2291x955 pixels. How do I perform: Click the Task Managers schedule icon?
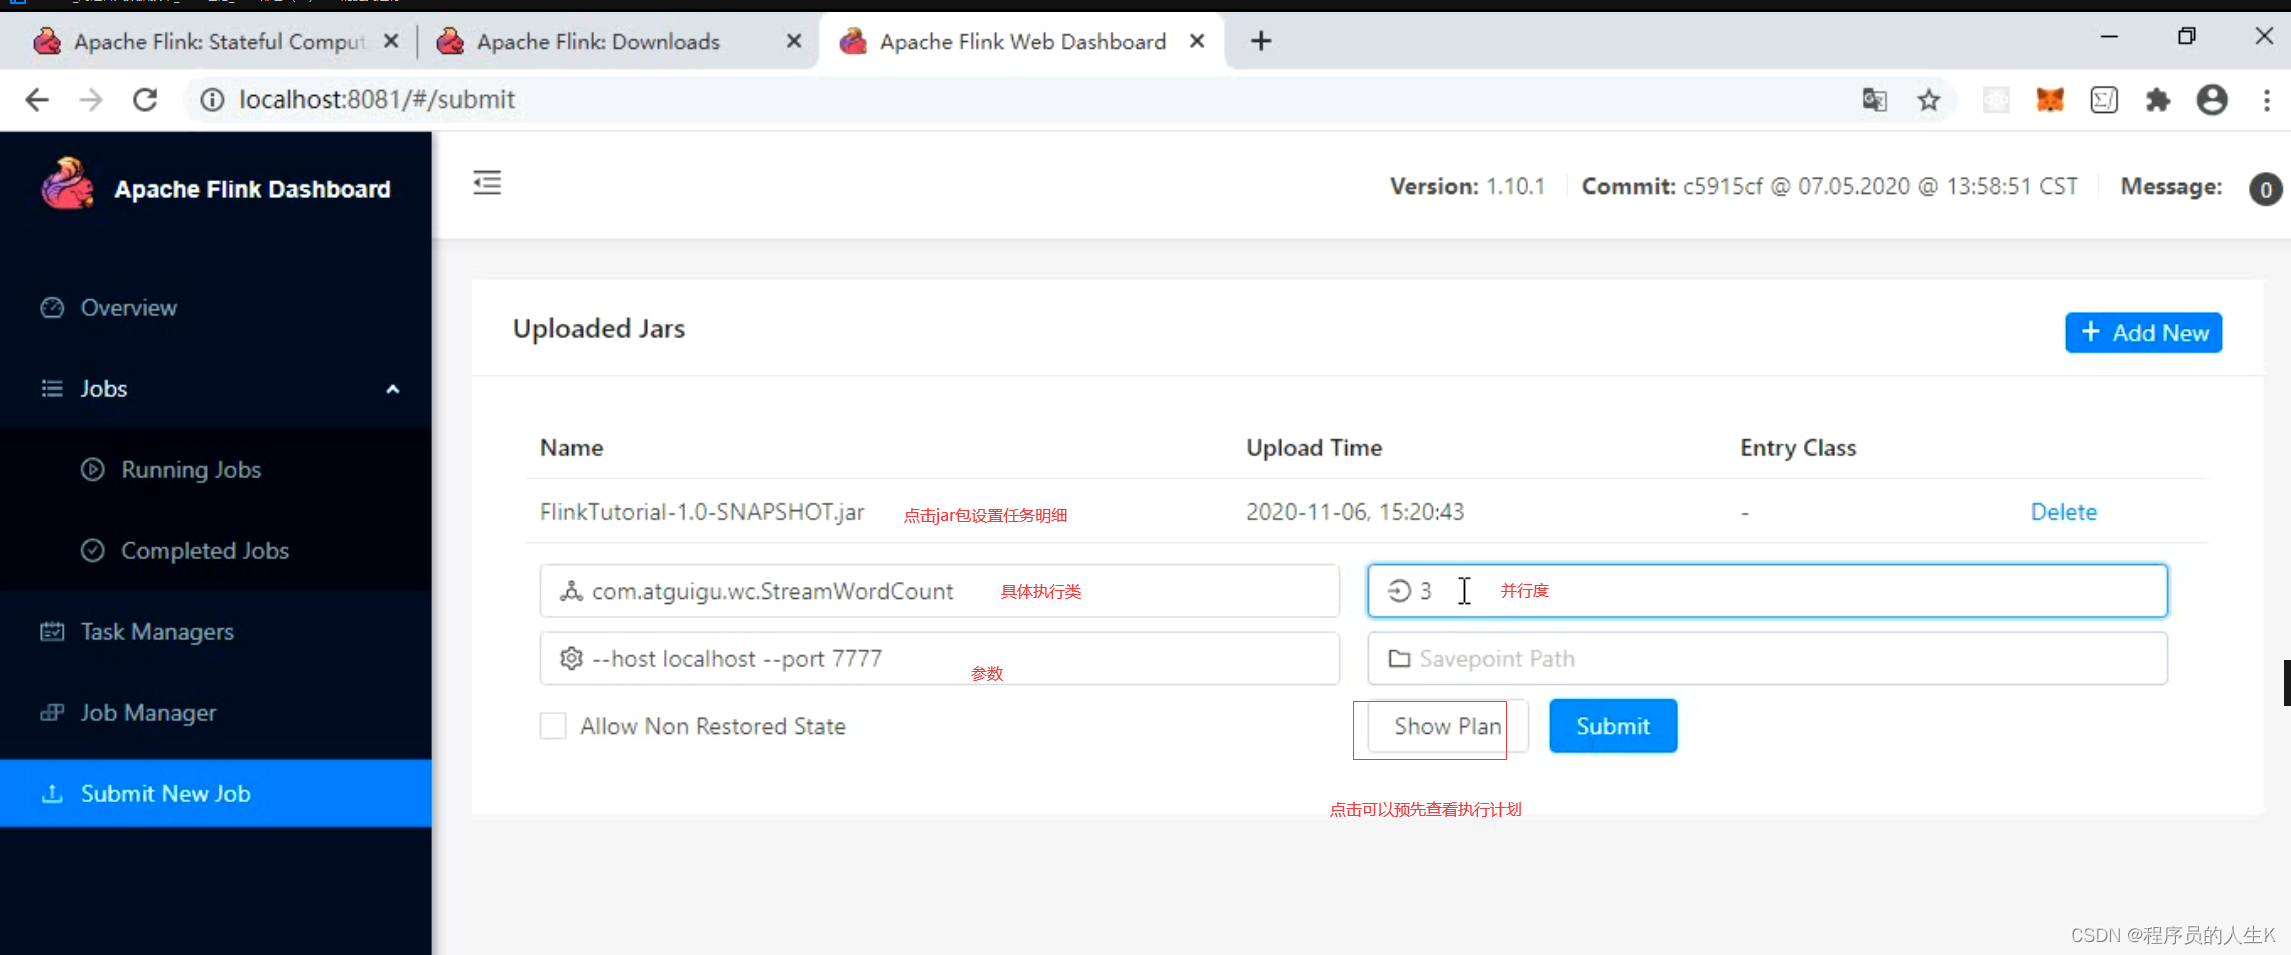[x=52, y=631]
